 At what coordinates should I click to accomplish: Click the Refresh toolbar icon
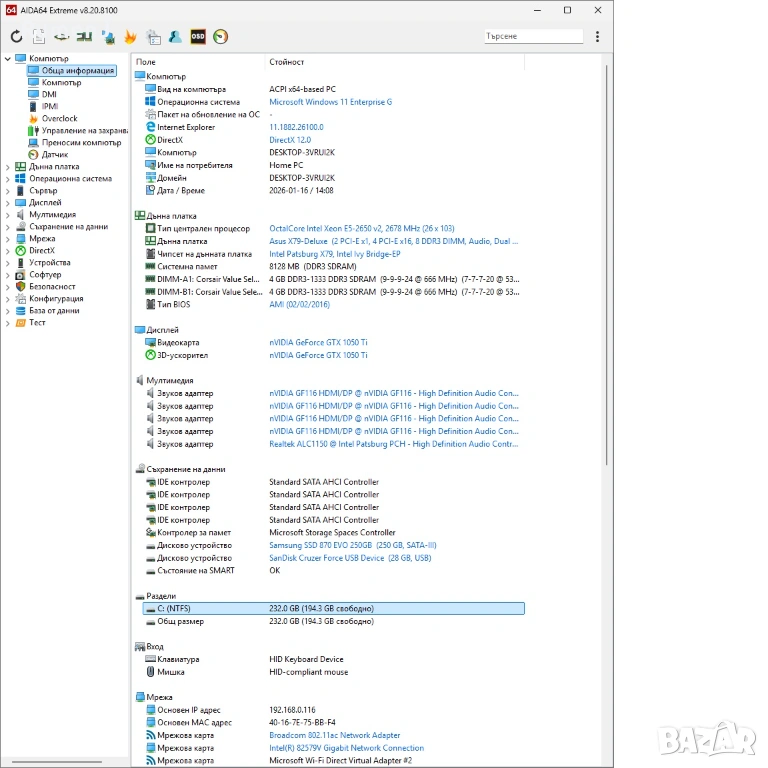(16, 37)
